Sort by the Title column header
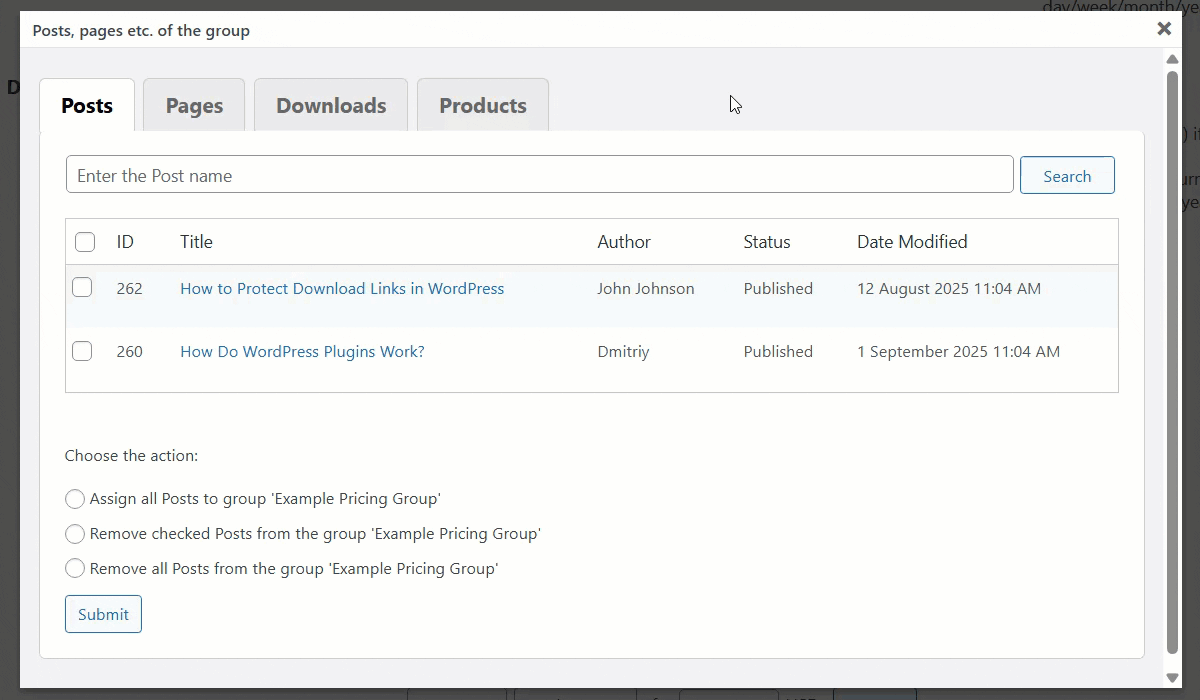The image size is (1200, 700). point(196,241)
